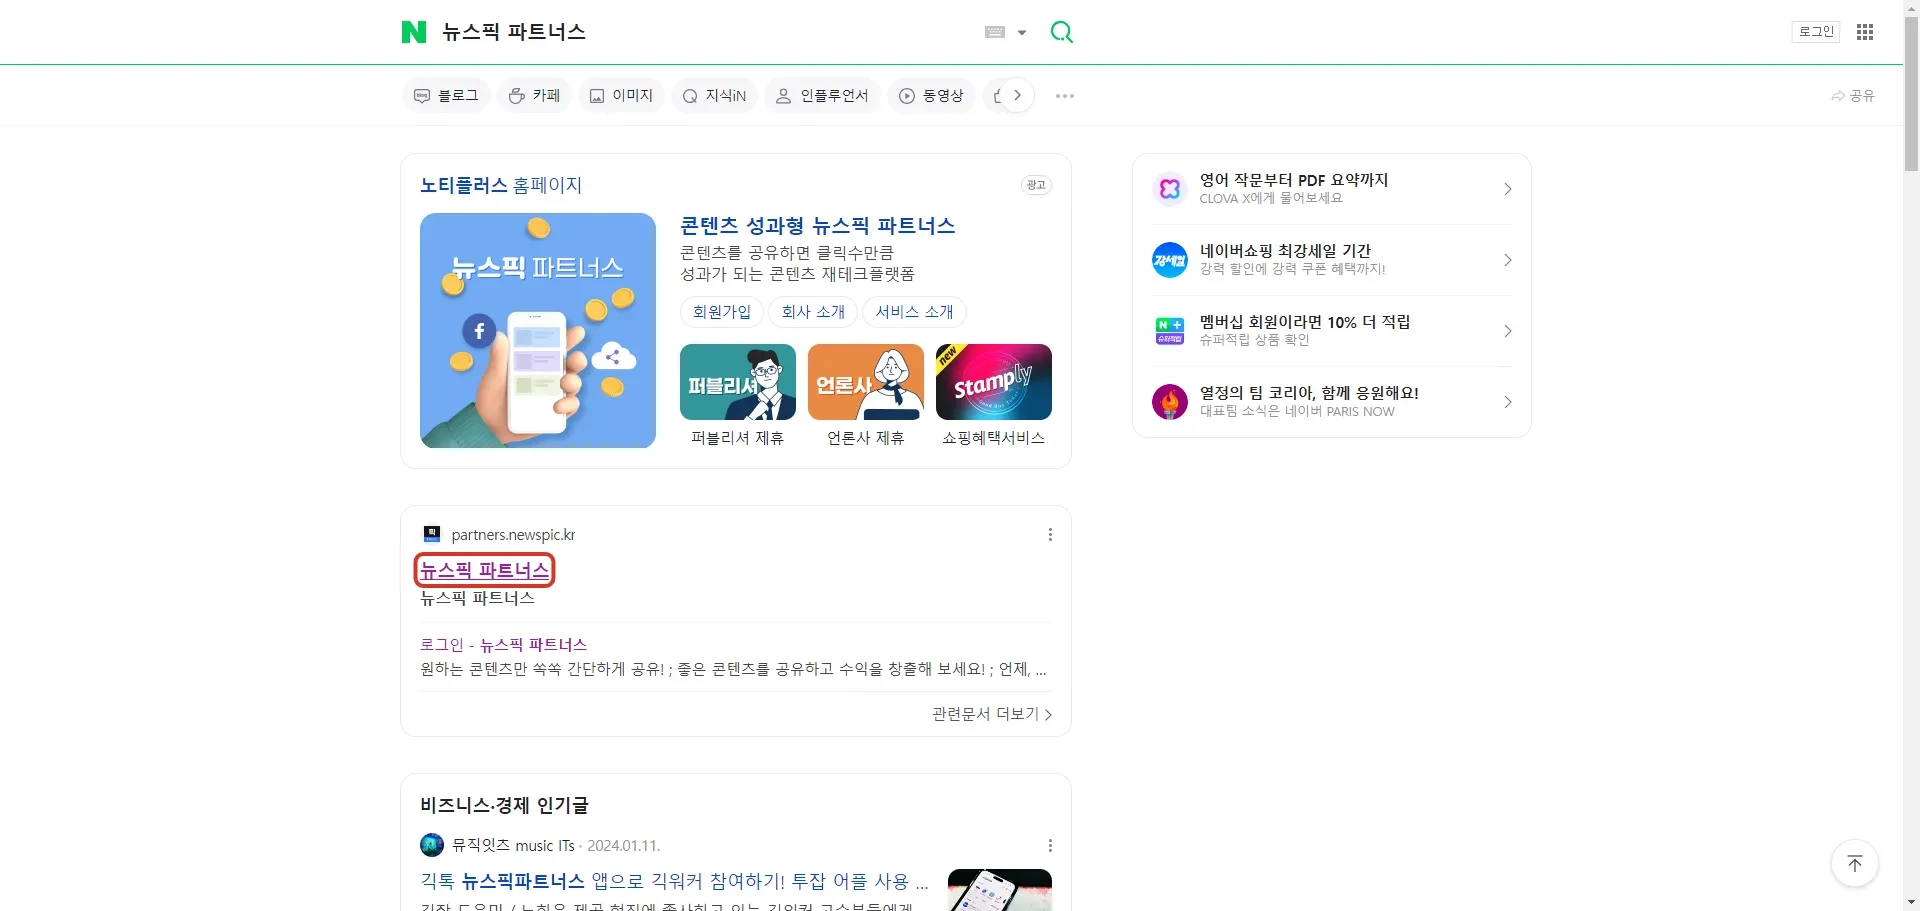Open the 긱톡 article thumbnail image
The height and width of the screenshot is (911, 1920).
click(x=1000, y=890)
